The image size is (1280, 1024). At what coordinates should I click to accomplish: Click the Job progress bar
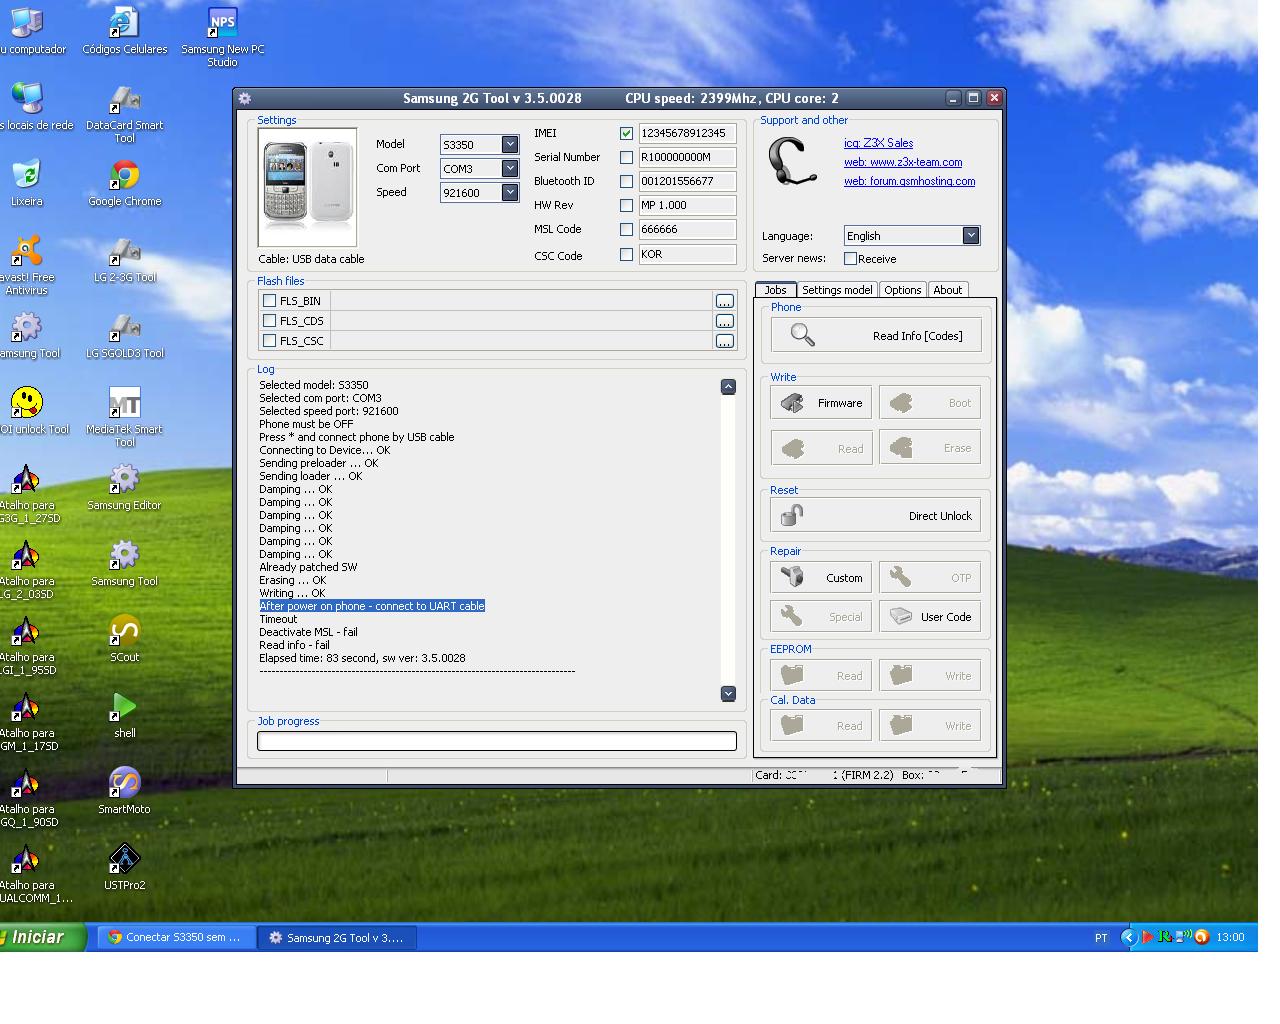tap(497, 741)
